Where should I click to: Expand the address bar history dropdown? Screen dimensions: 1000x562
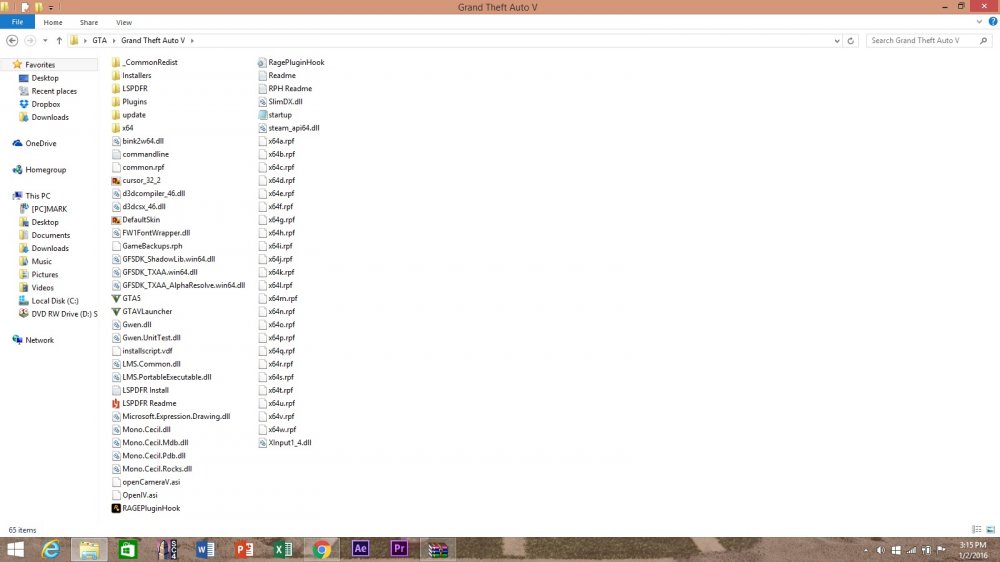[837, 40]
